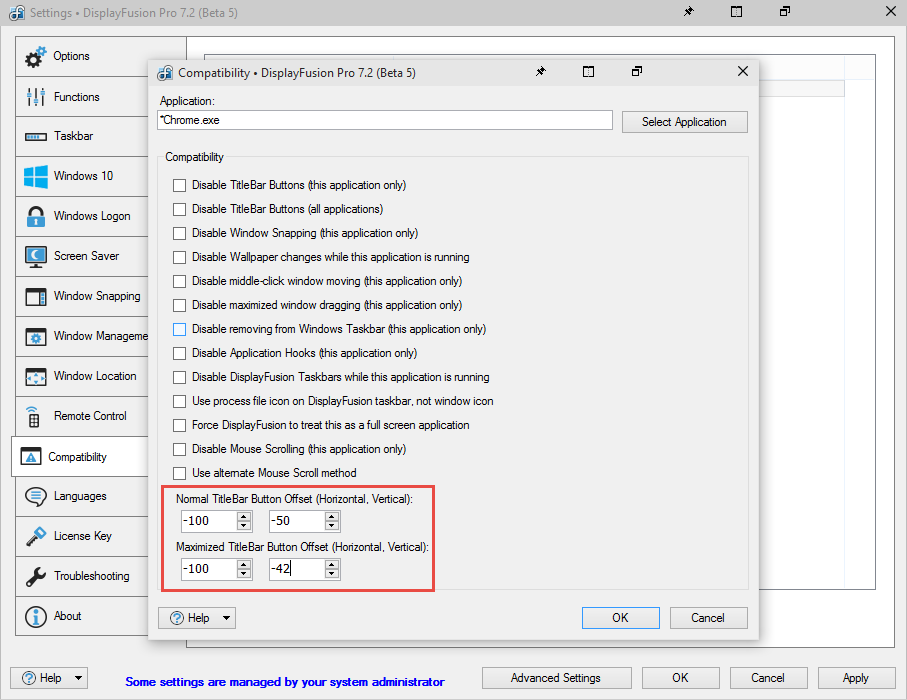Click the Screen Saver moon icon
907x700 pixels.
[x=36, y=257]
